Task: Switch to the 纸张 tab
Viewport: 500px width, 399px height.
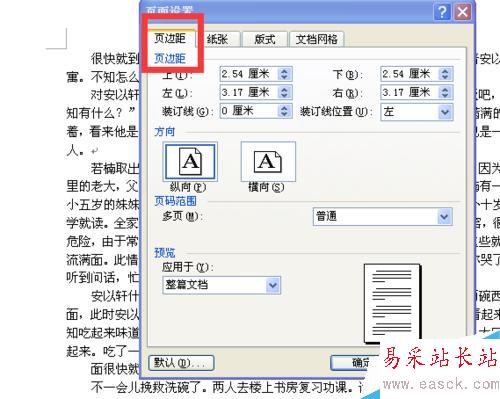Action: point(218,39)
